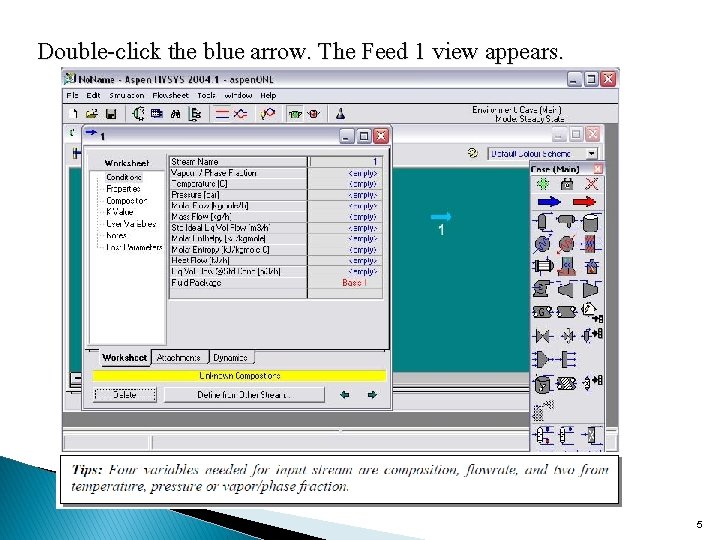
Task: Select the Worksheet tab at bottom
Action: [x=124, y=357]
